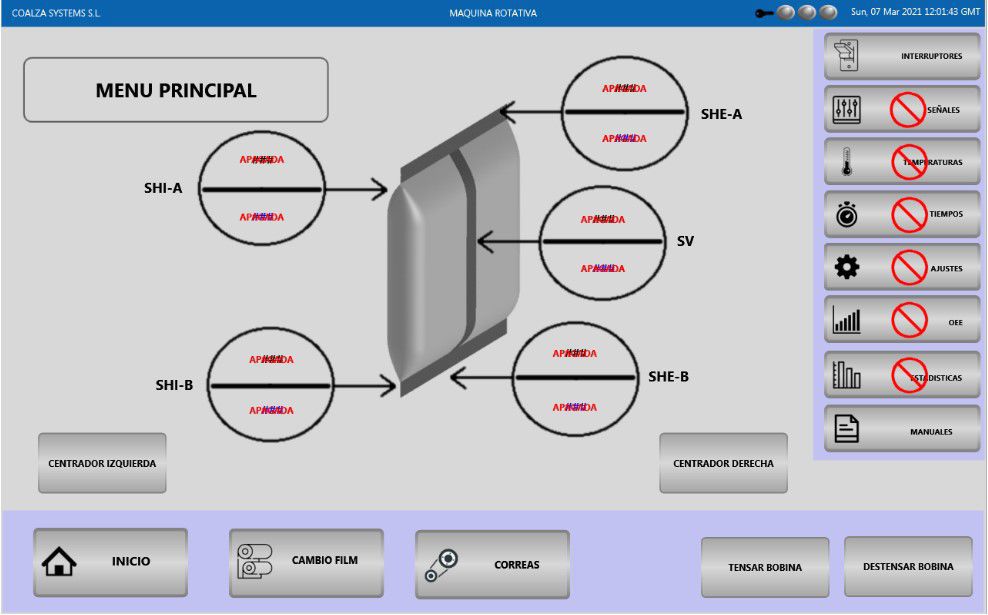
Task: Activate DESTENSAR BOBINA
Action: click(907, 567)
